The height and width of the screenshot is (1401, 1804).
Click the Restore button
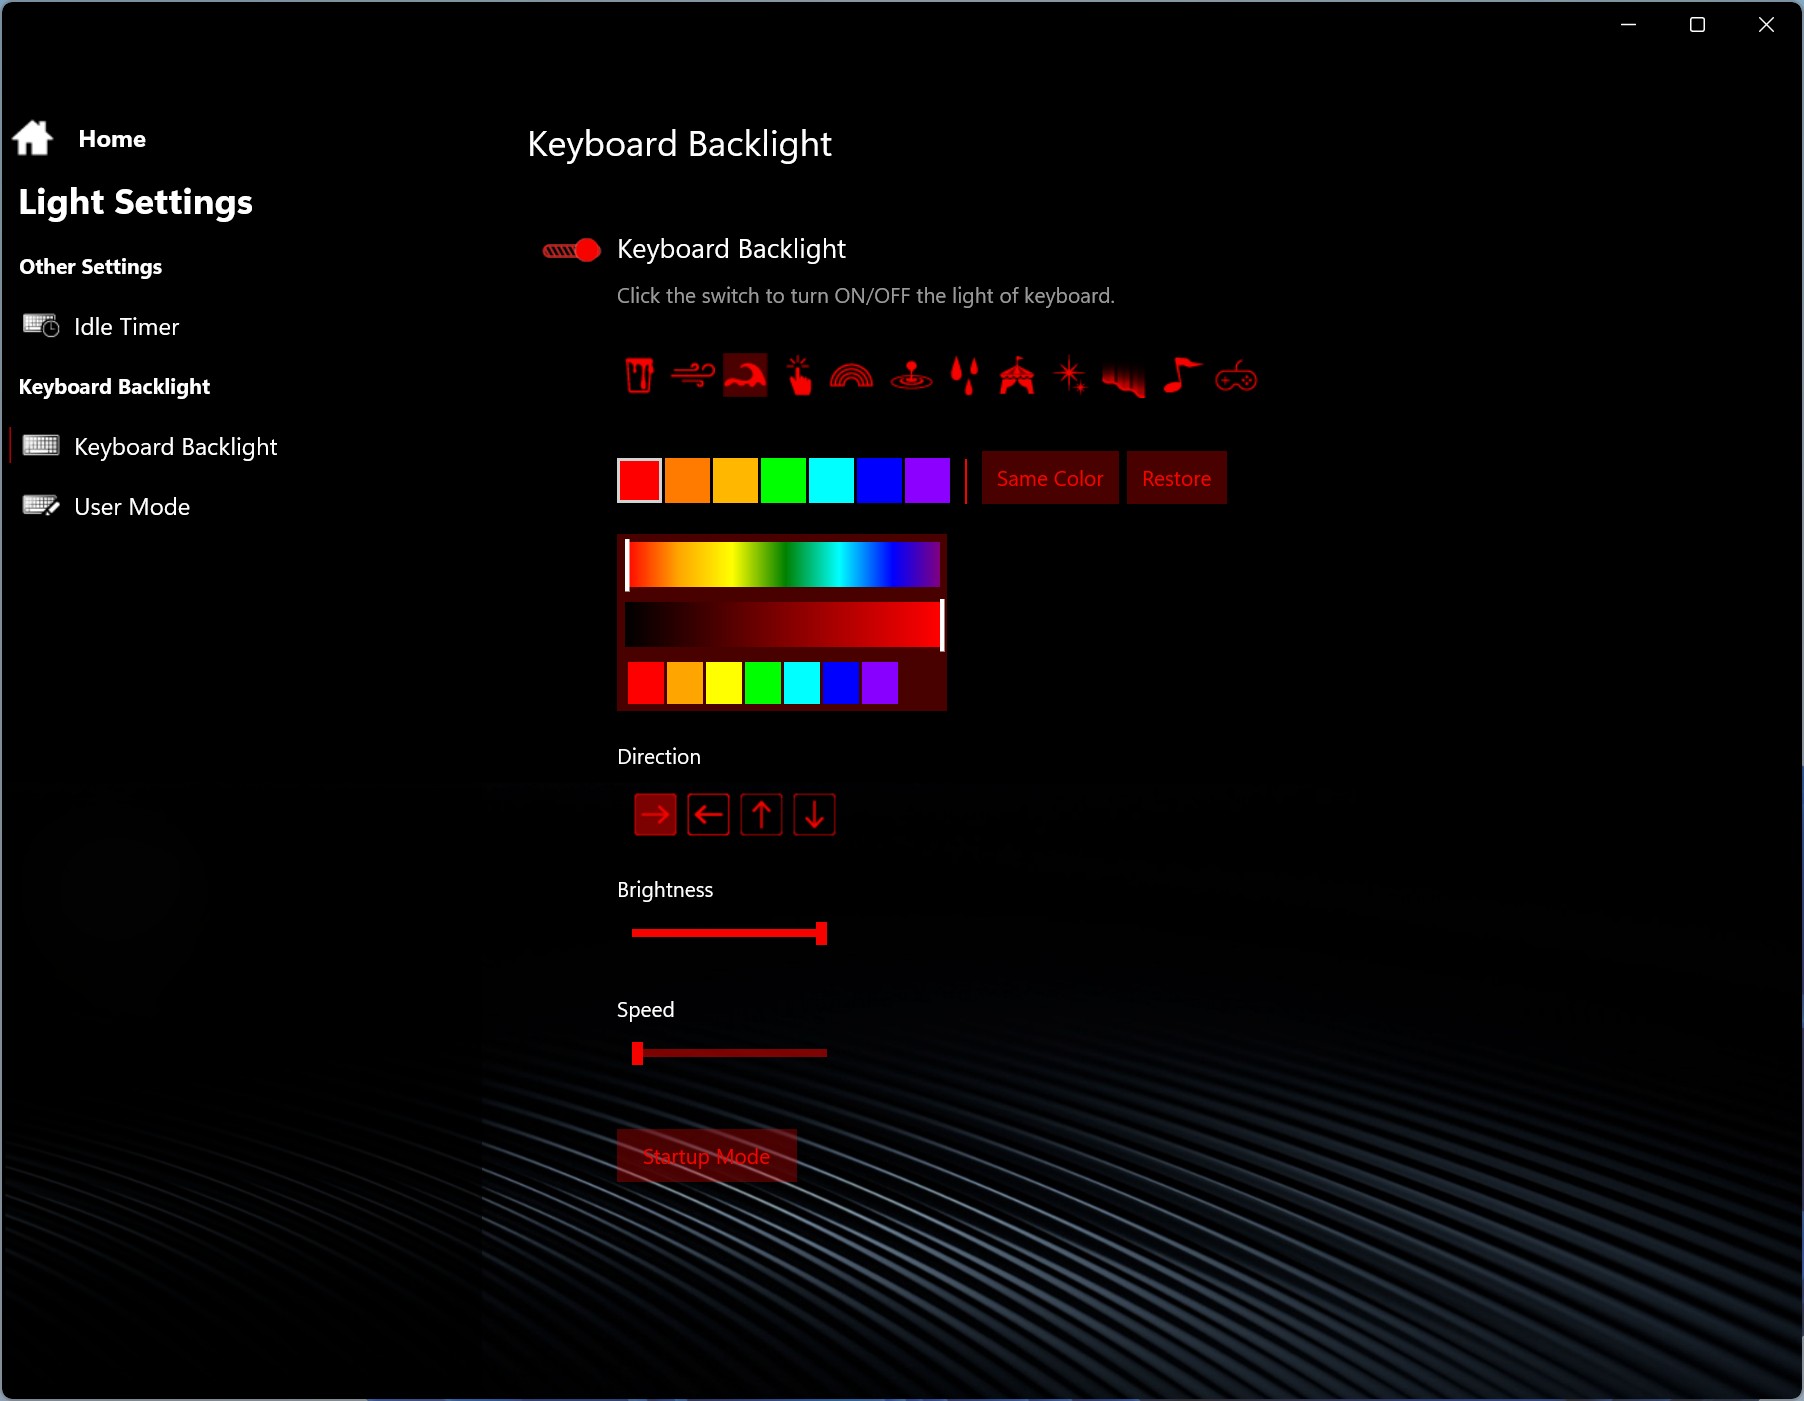click(1176, 478)
